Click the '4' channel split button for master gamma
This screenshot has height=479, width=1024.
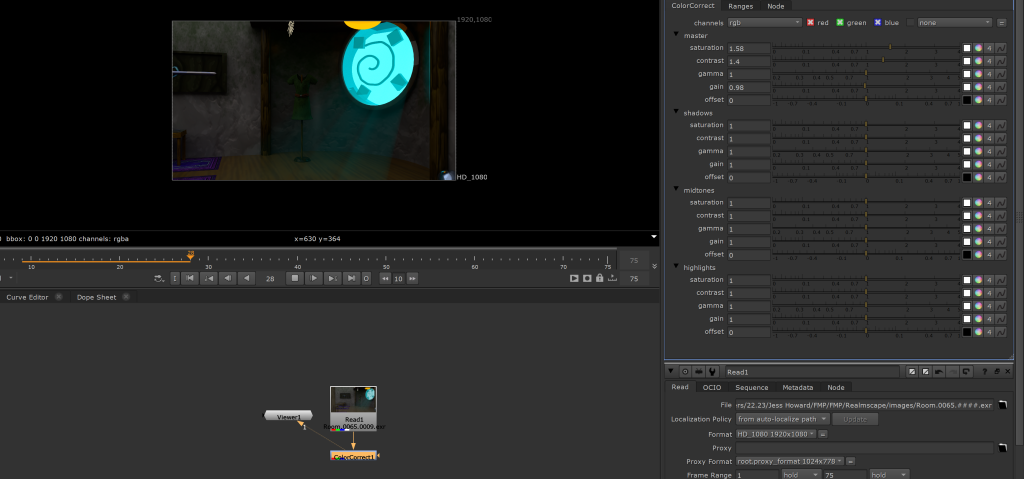click(x=989, y=74)
